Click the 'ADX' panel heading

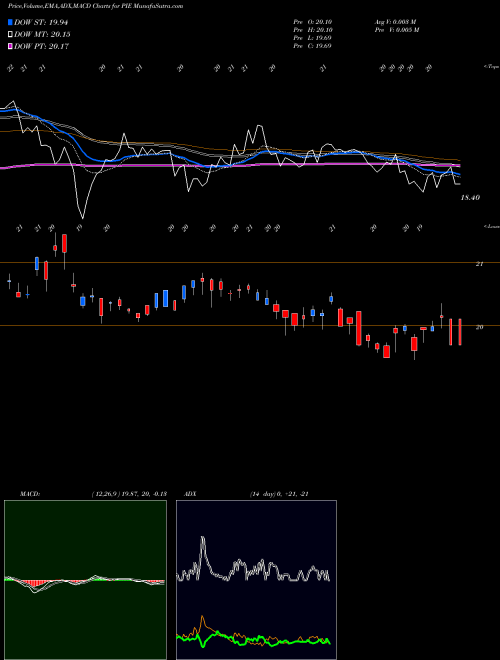click(191, 494)
